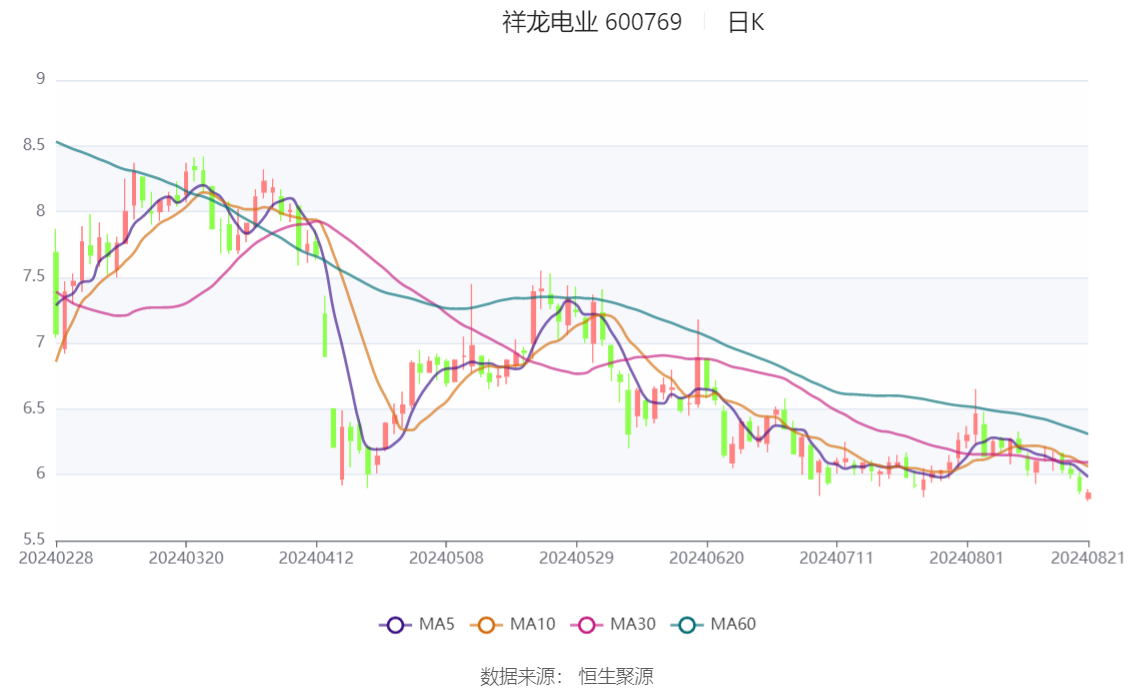Click the chart title 祥龙电业 600769
Image resolution: width=1134 pixels, height=689 pixels.
point(592,22)
